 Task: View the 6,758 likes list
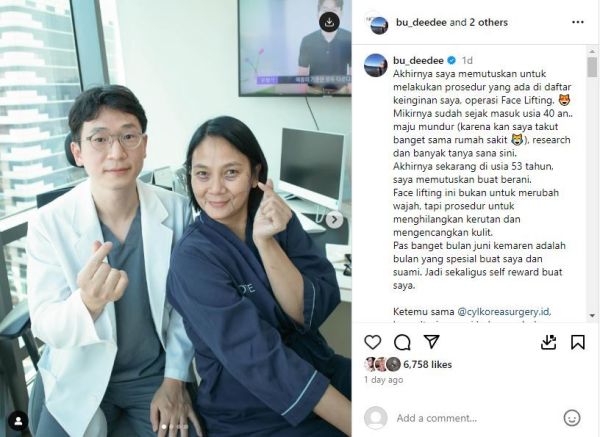tap(427, 364)
